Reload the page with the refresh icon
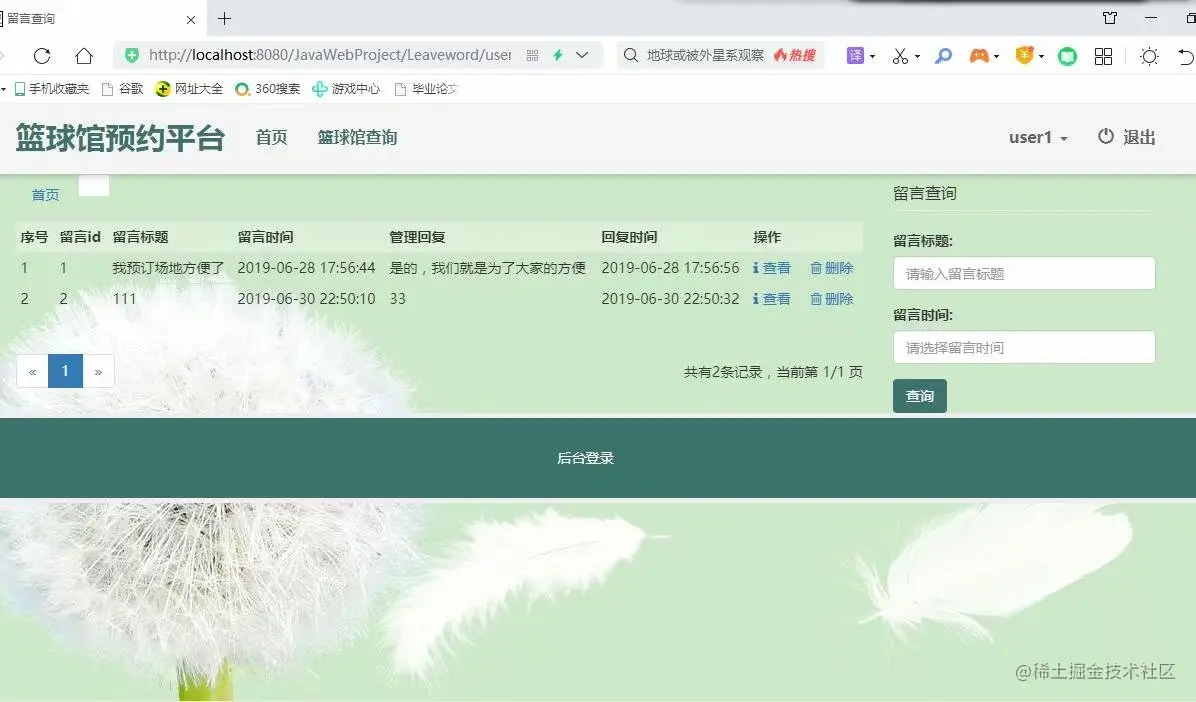This screenshot has height=702, width=1196. (x=42, y=56)
